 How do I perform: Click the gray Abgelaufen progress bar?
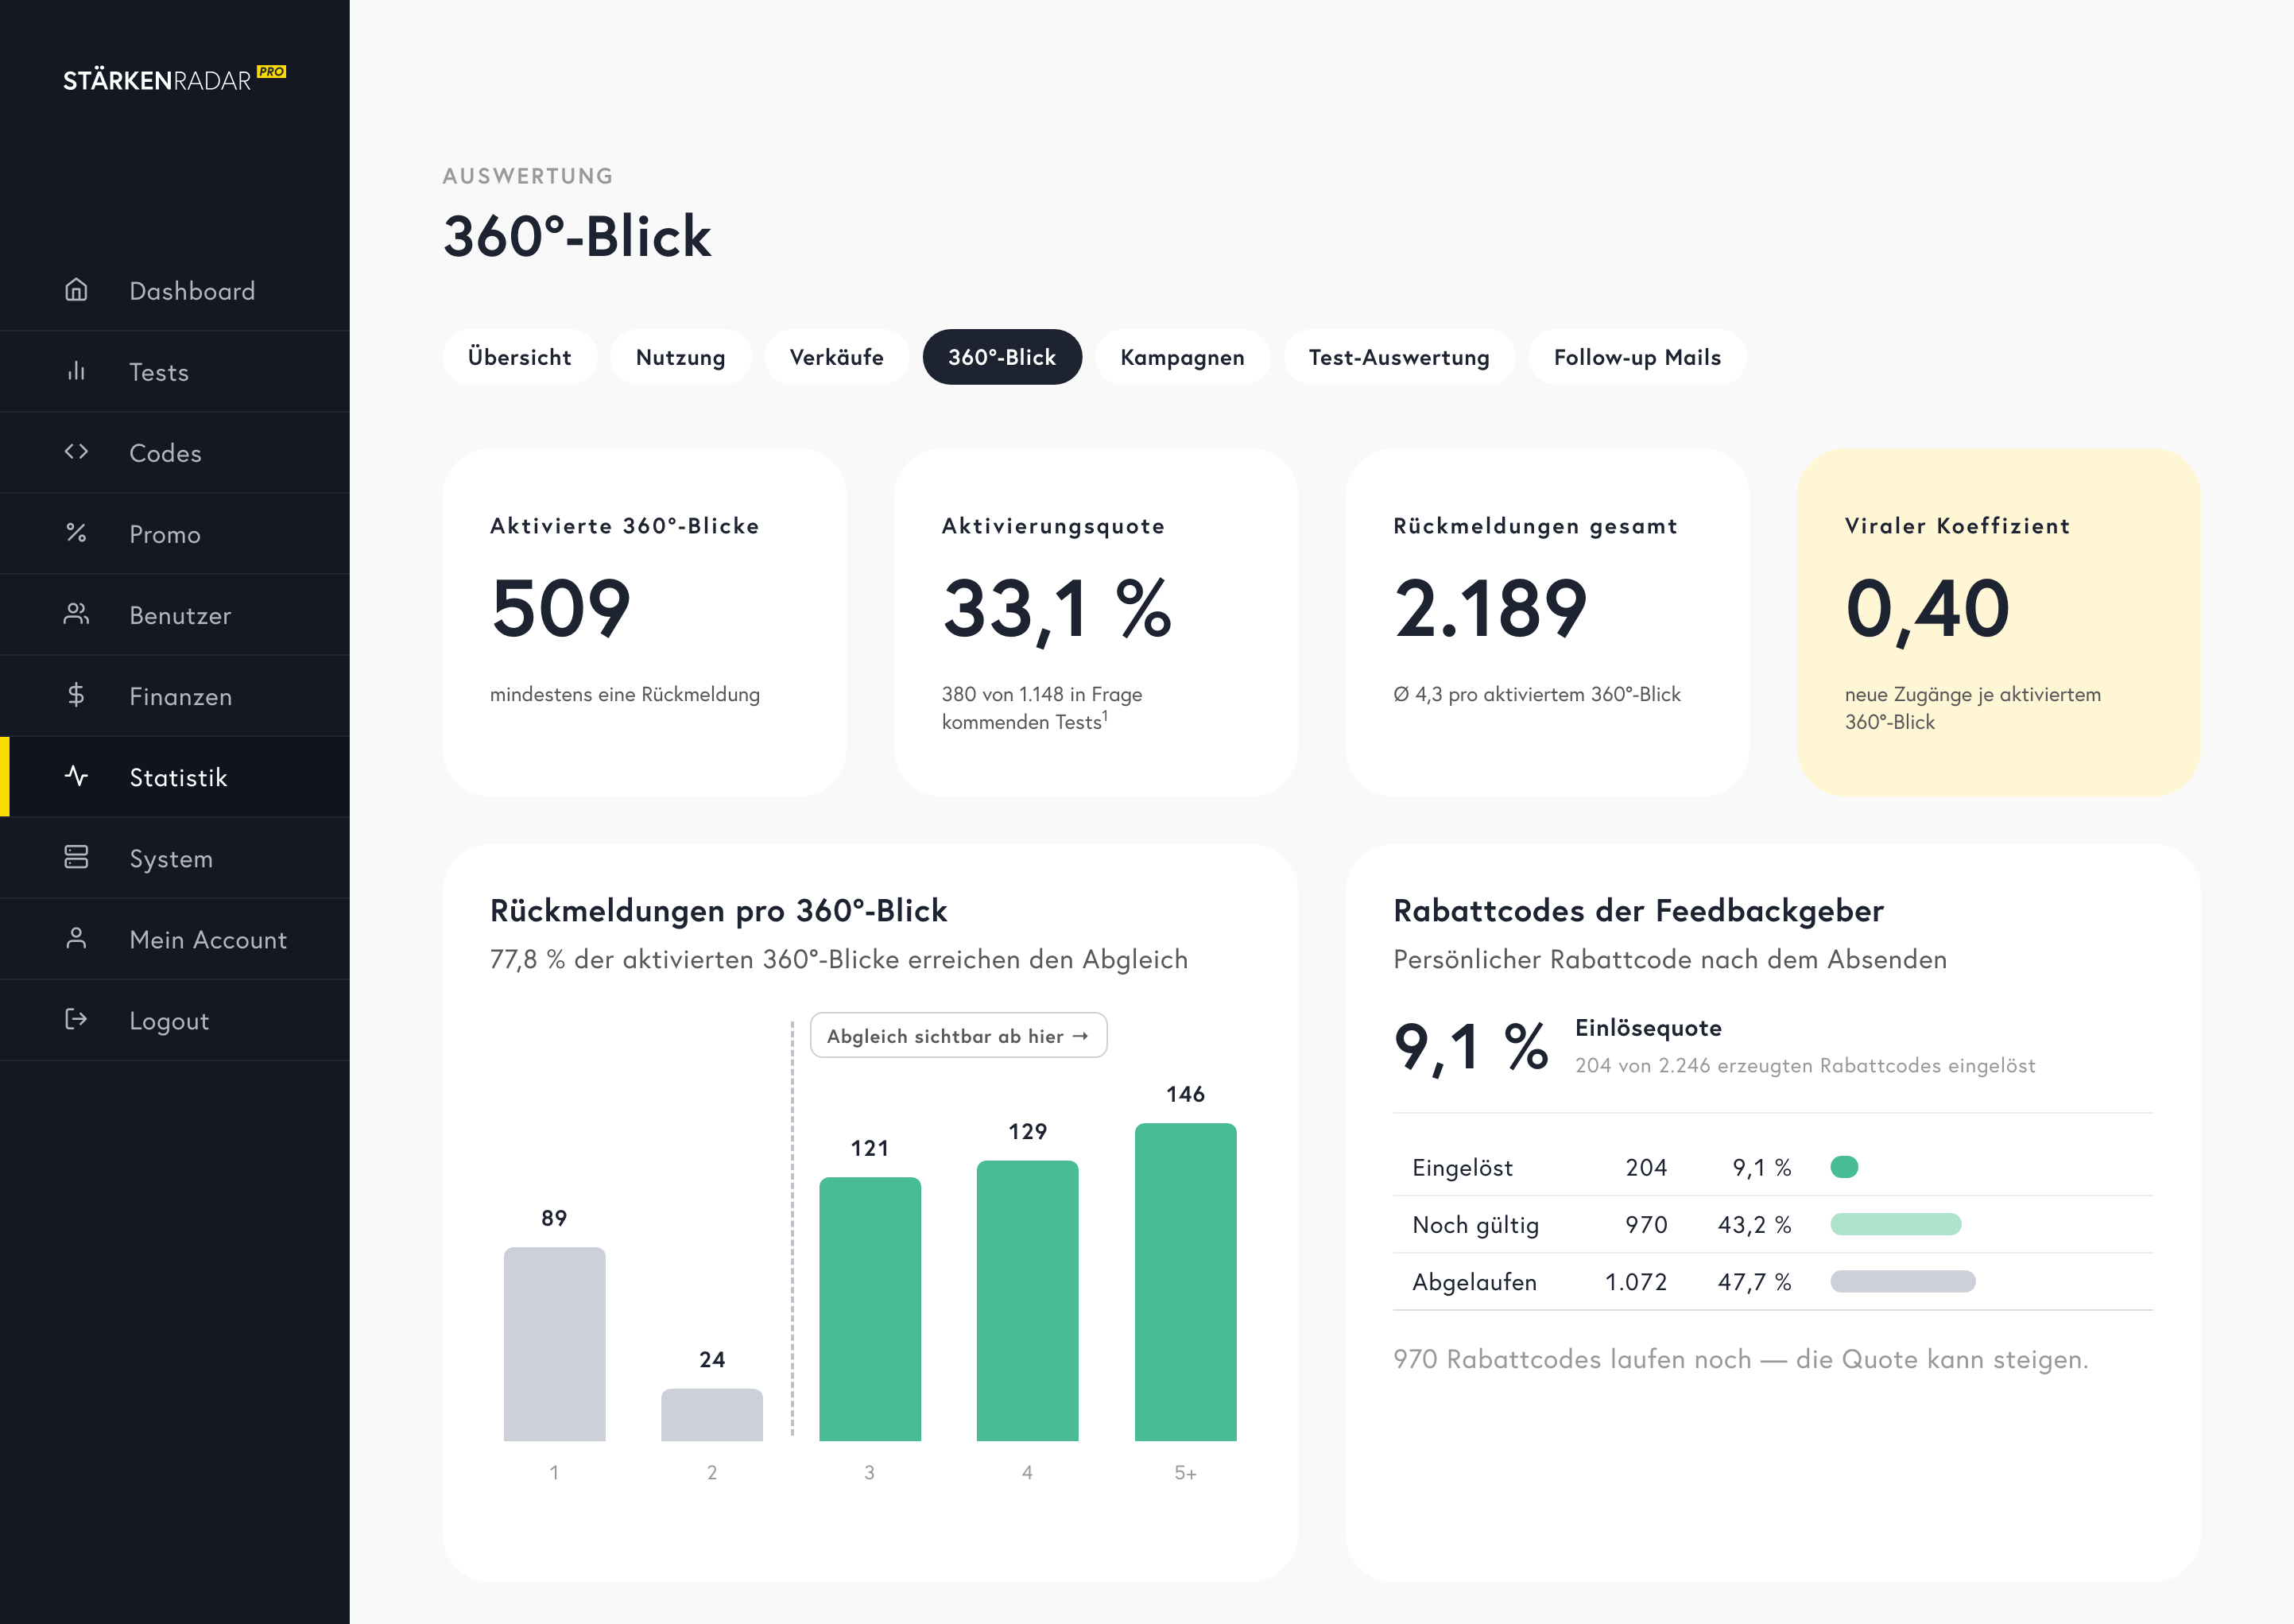(x=1903, y=1281)
